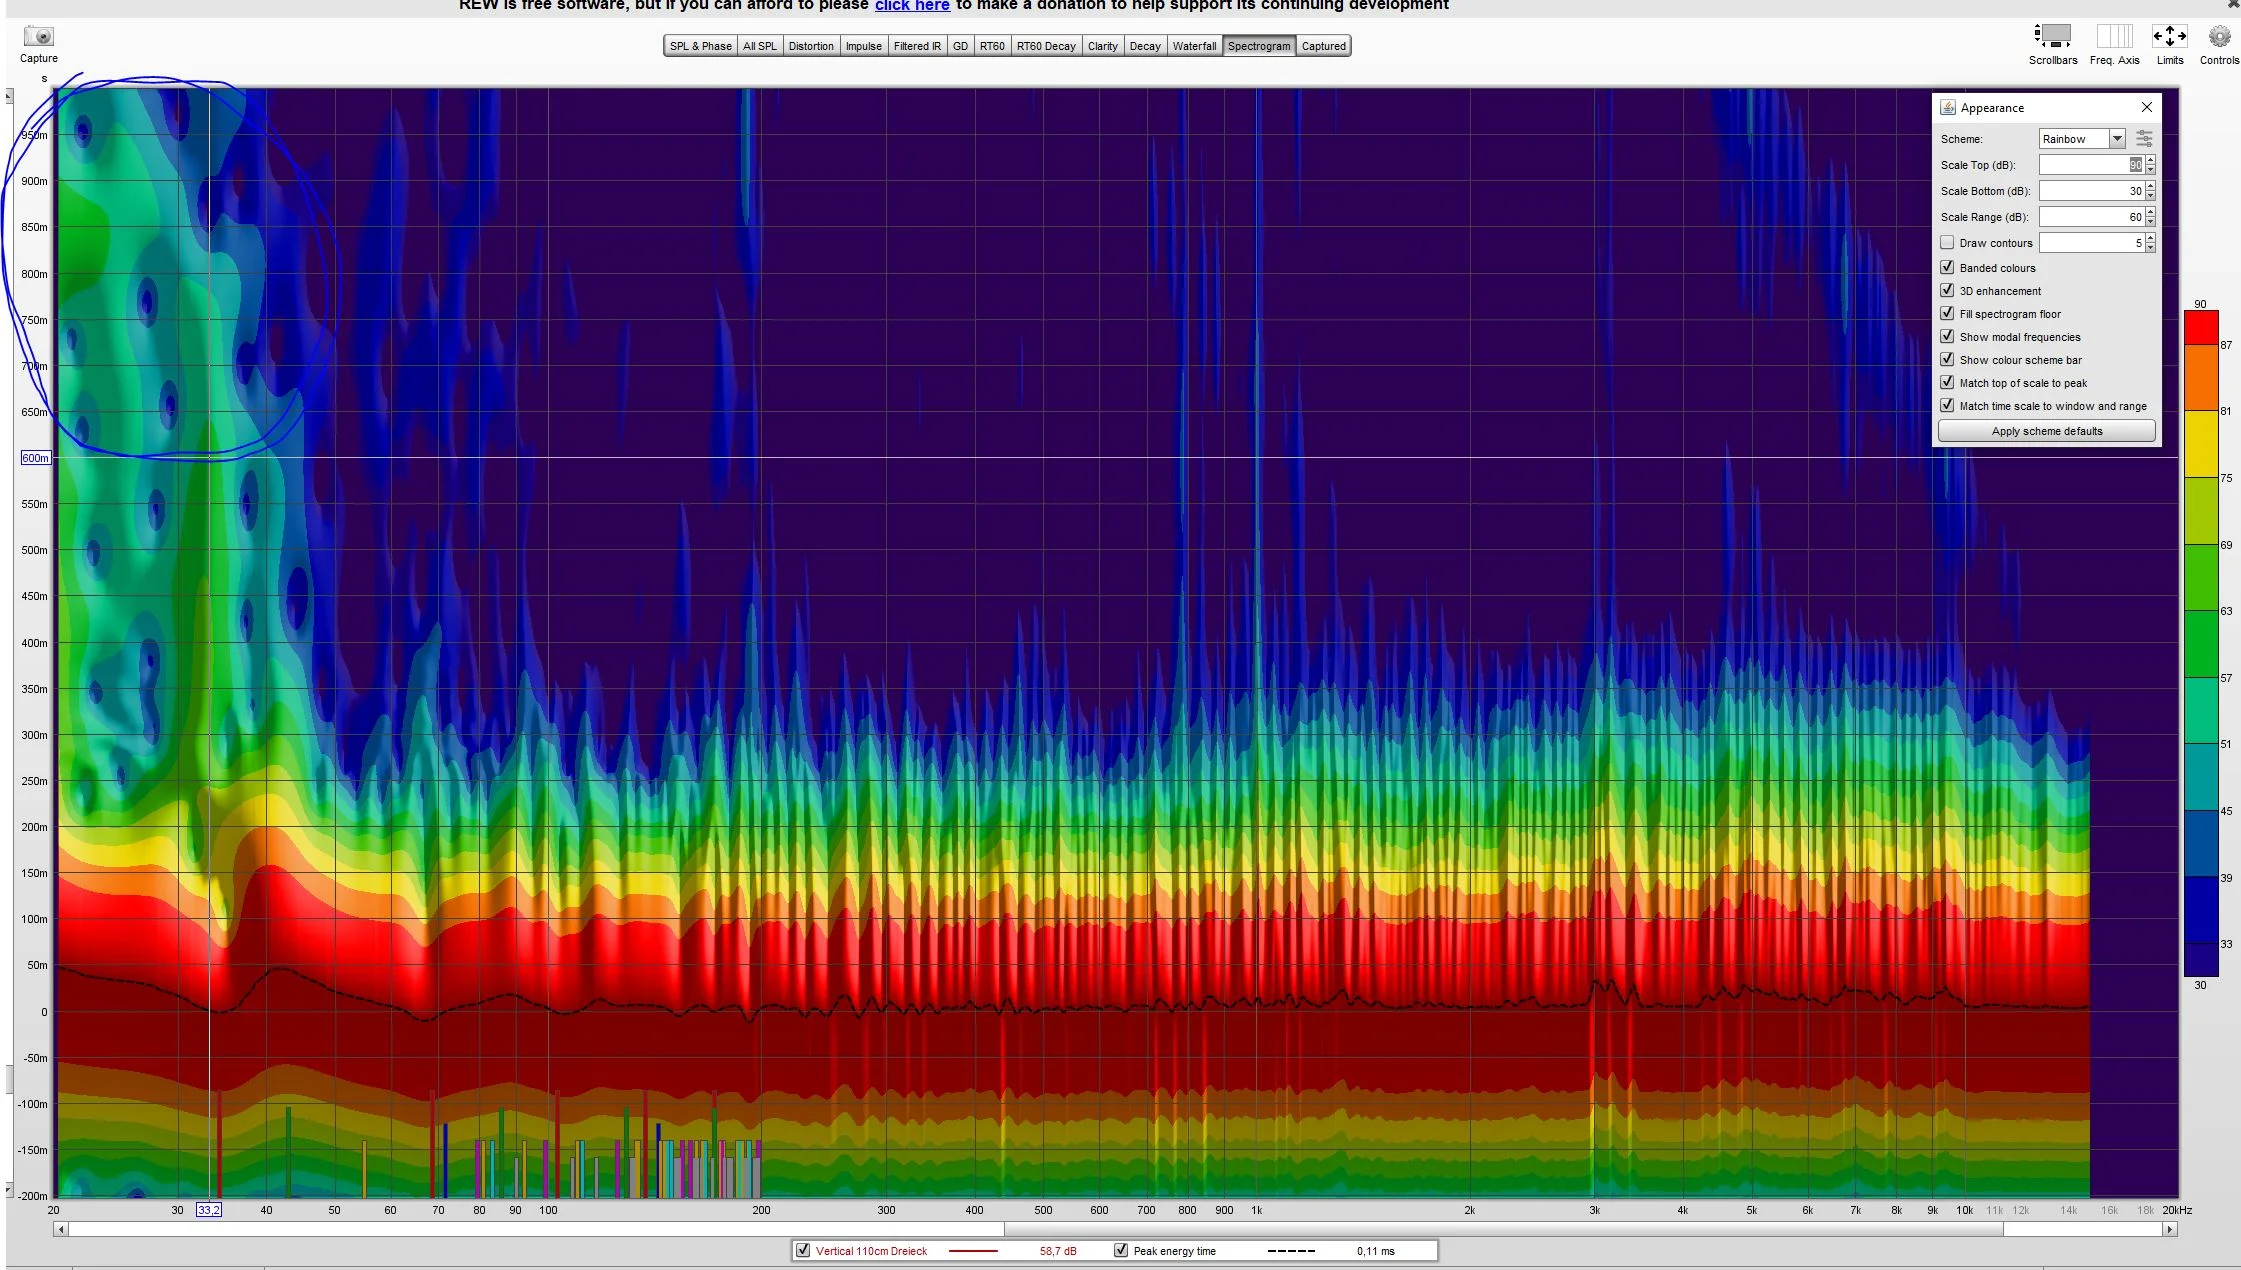The width and height of the screenshot is (2241, 1270).
Task: Open the Scrollbars toggle icon
Action: tap(2052, 36)
